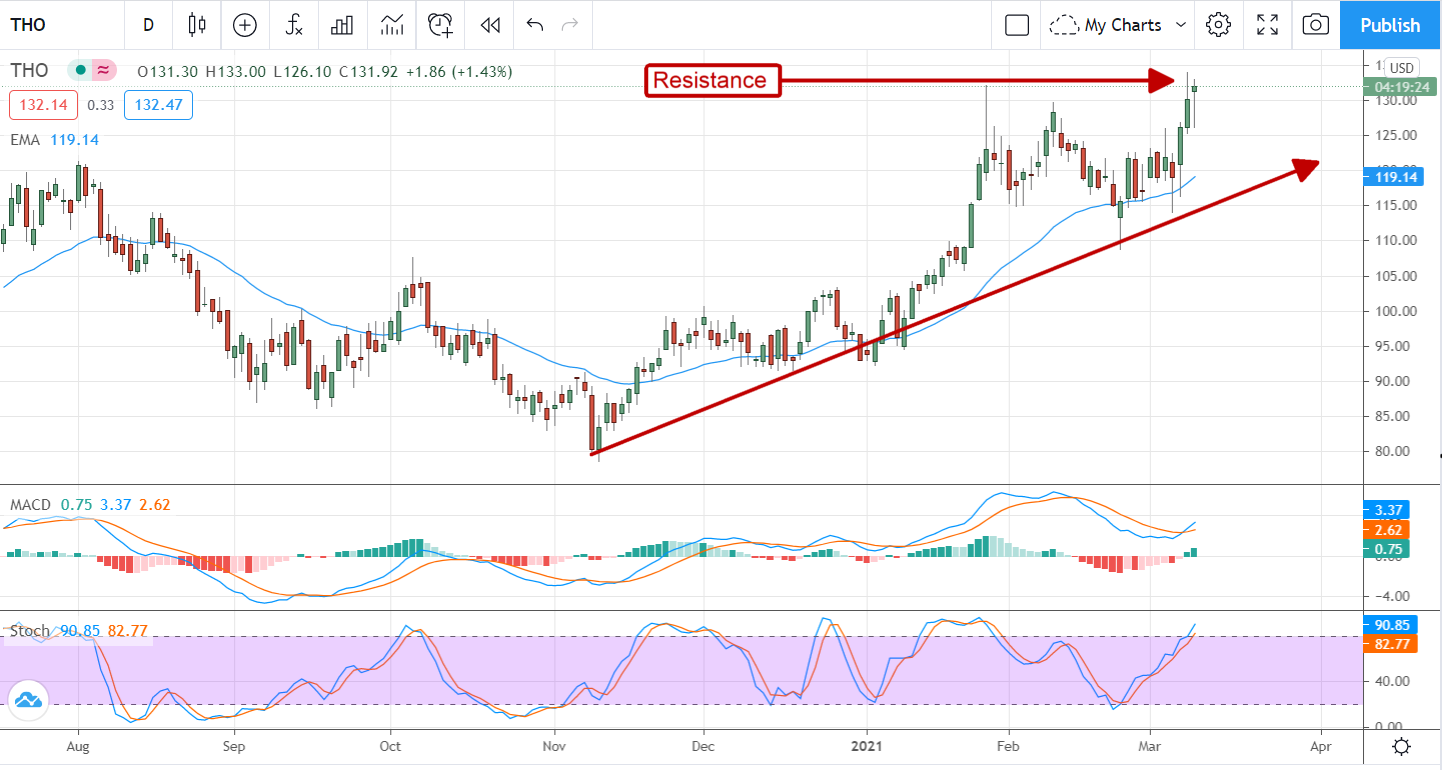Open the My Charts cloud menu

click(1120, 25)
